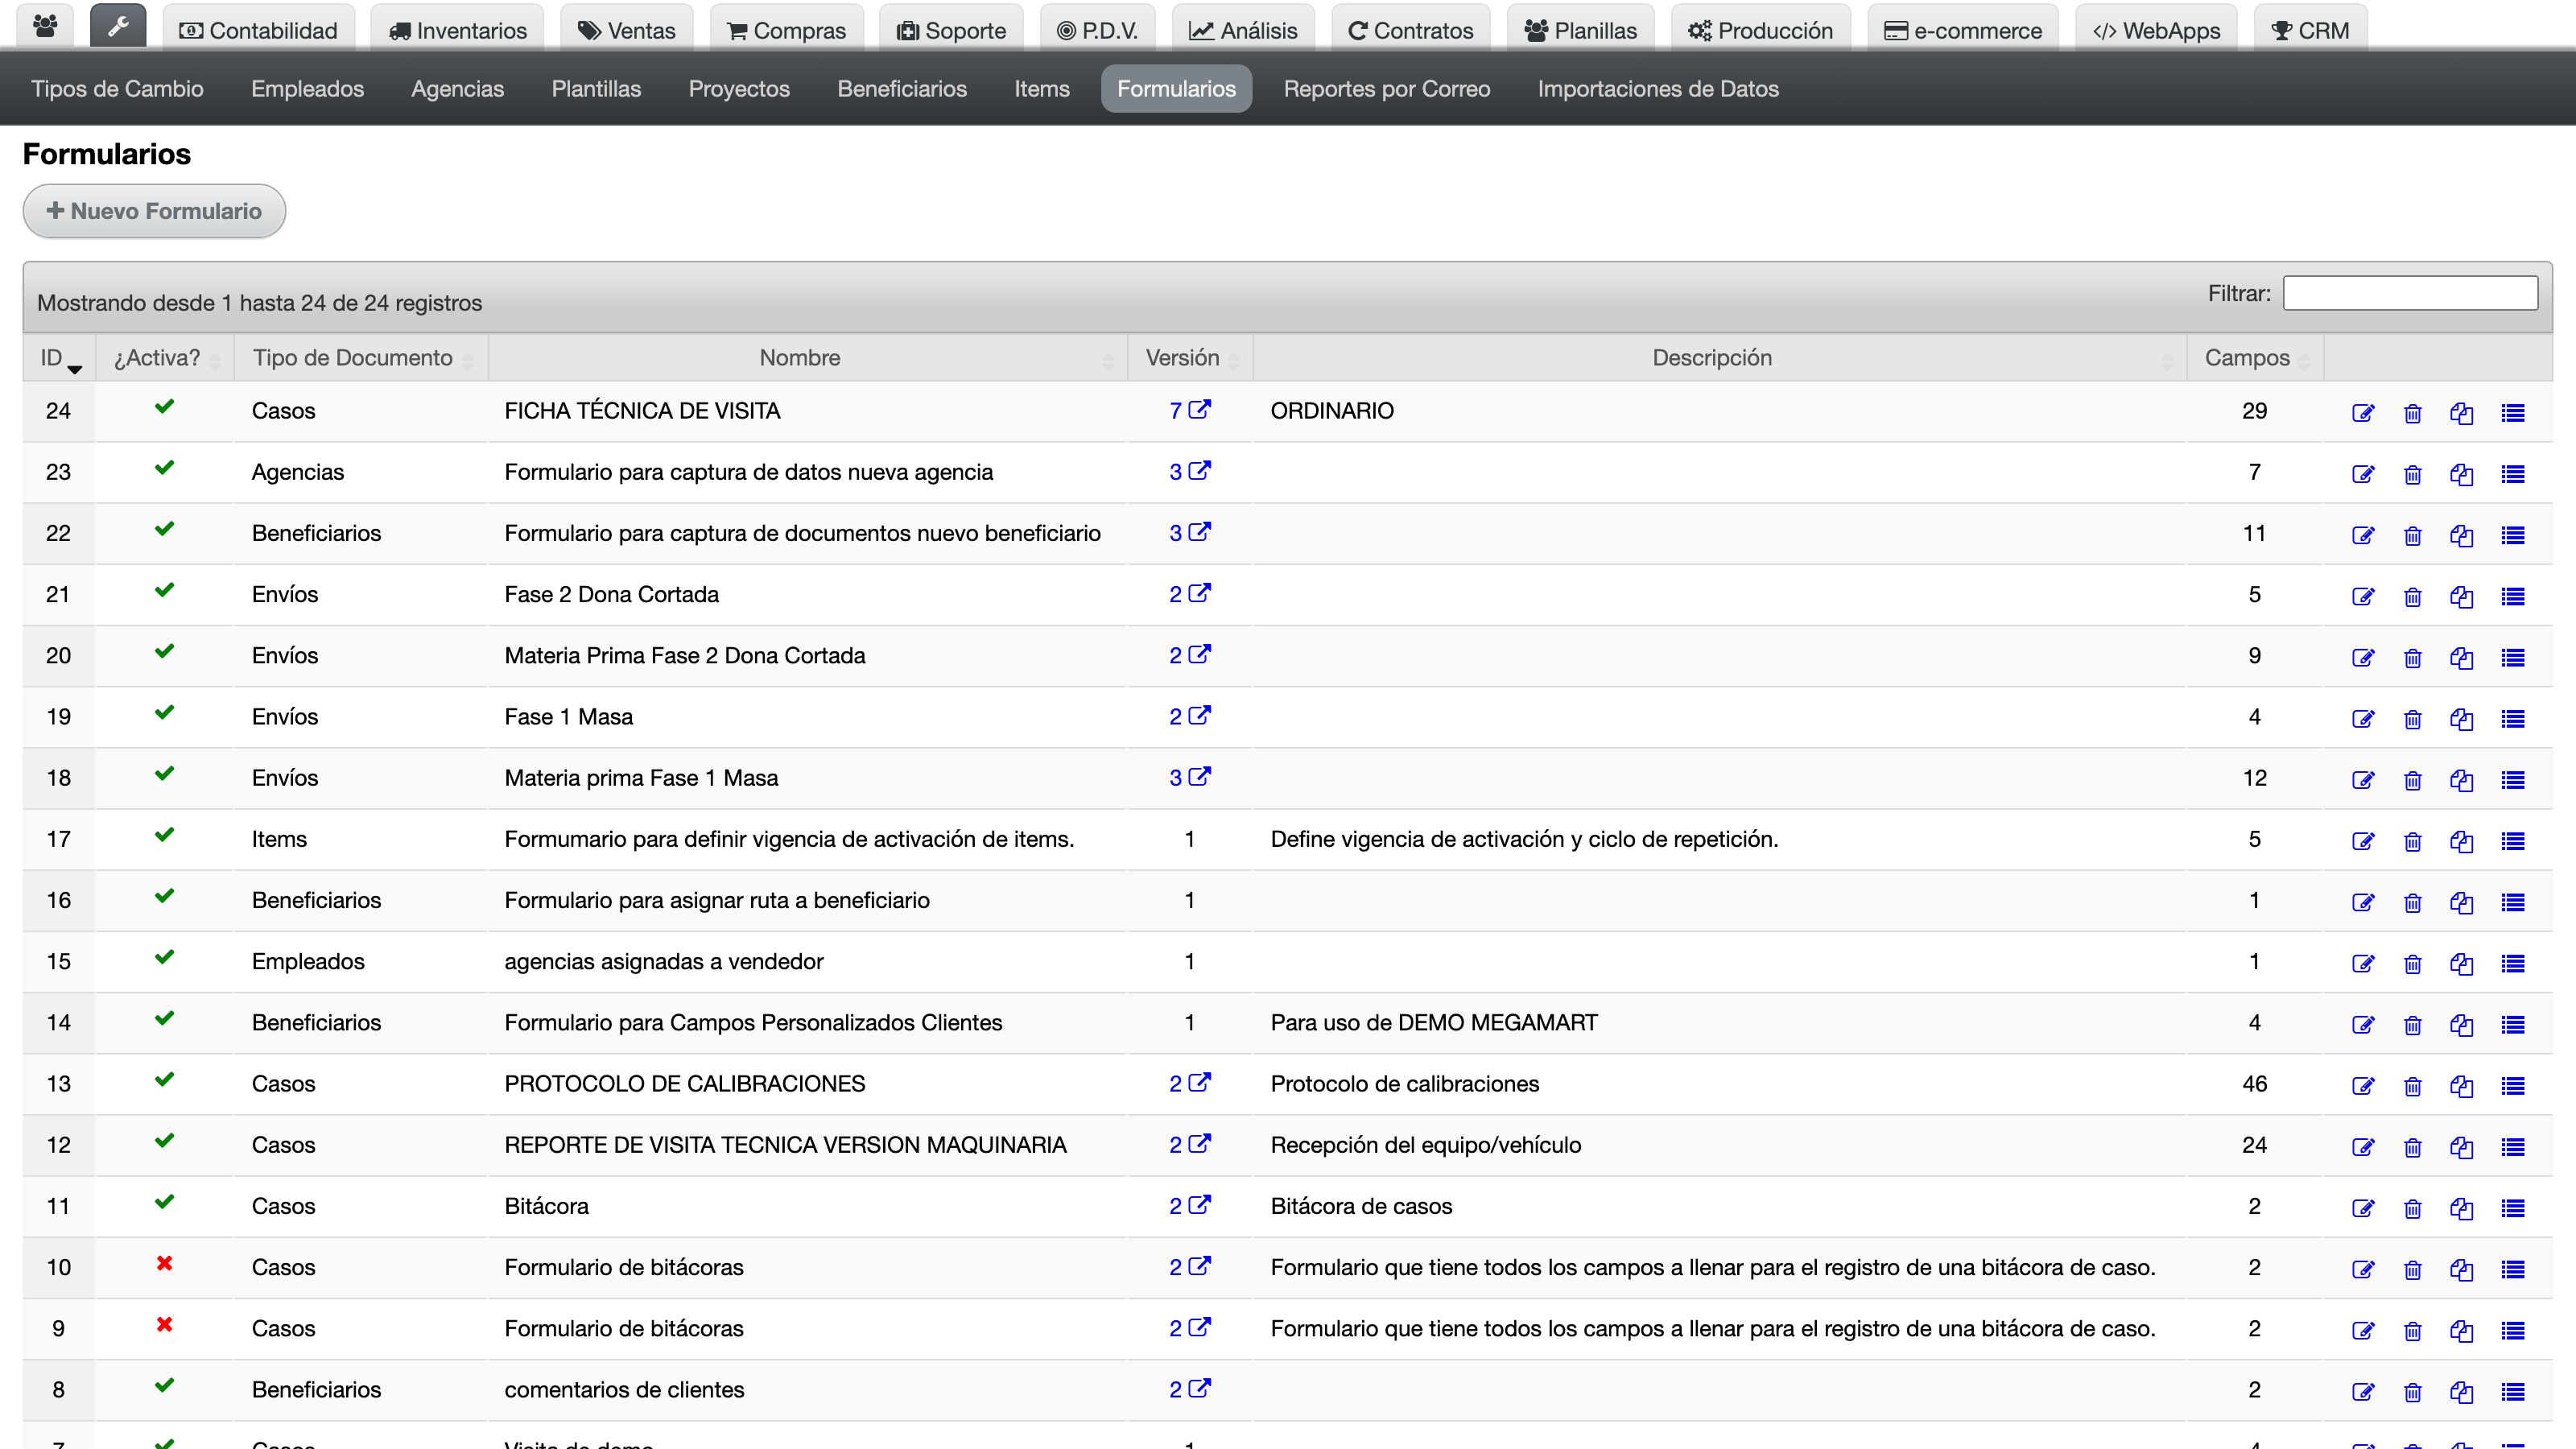Sort by Campos column header
2576x1449 pixels.
2255,358
